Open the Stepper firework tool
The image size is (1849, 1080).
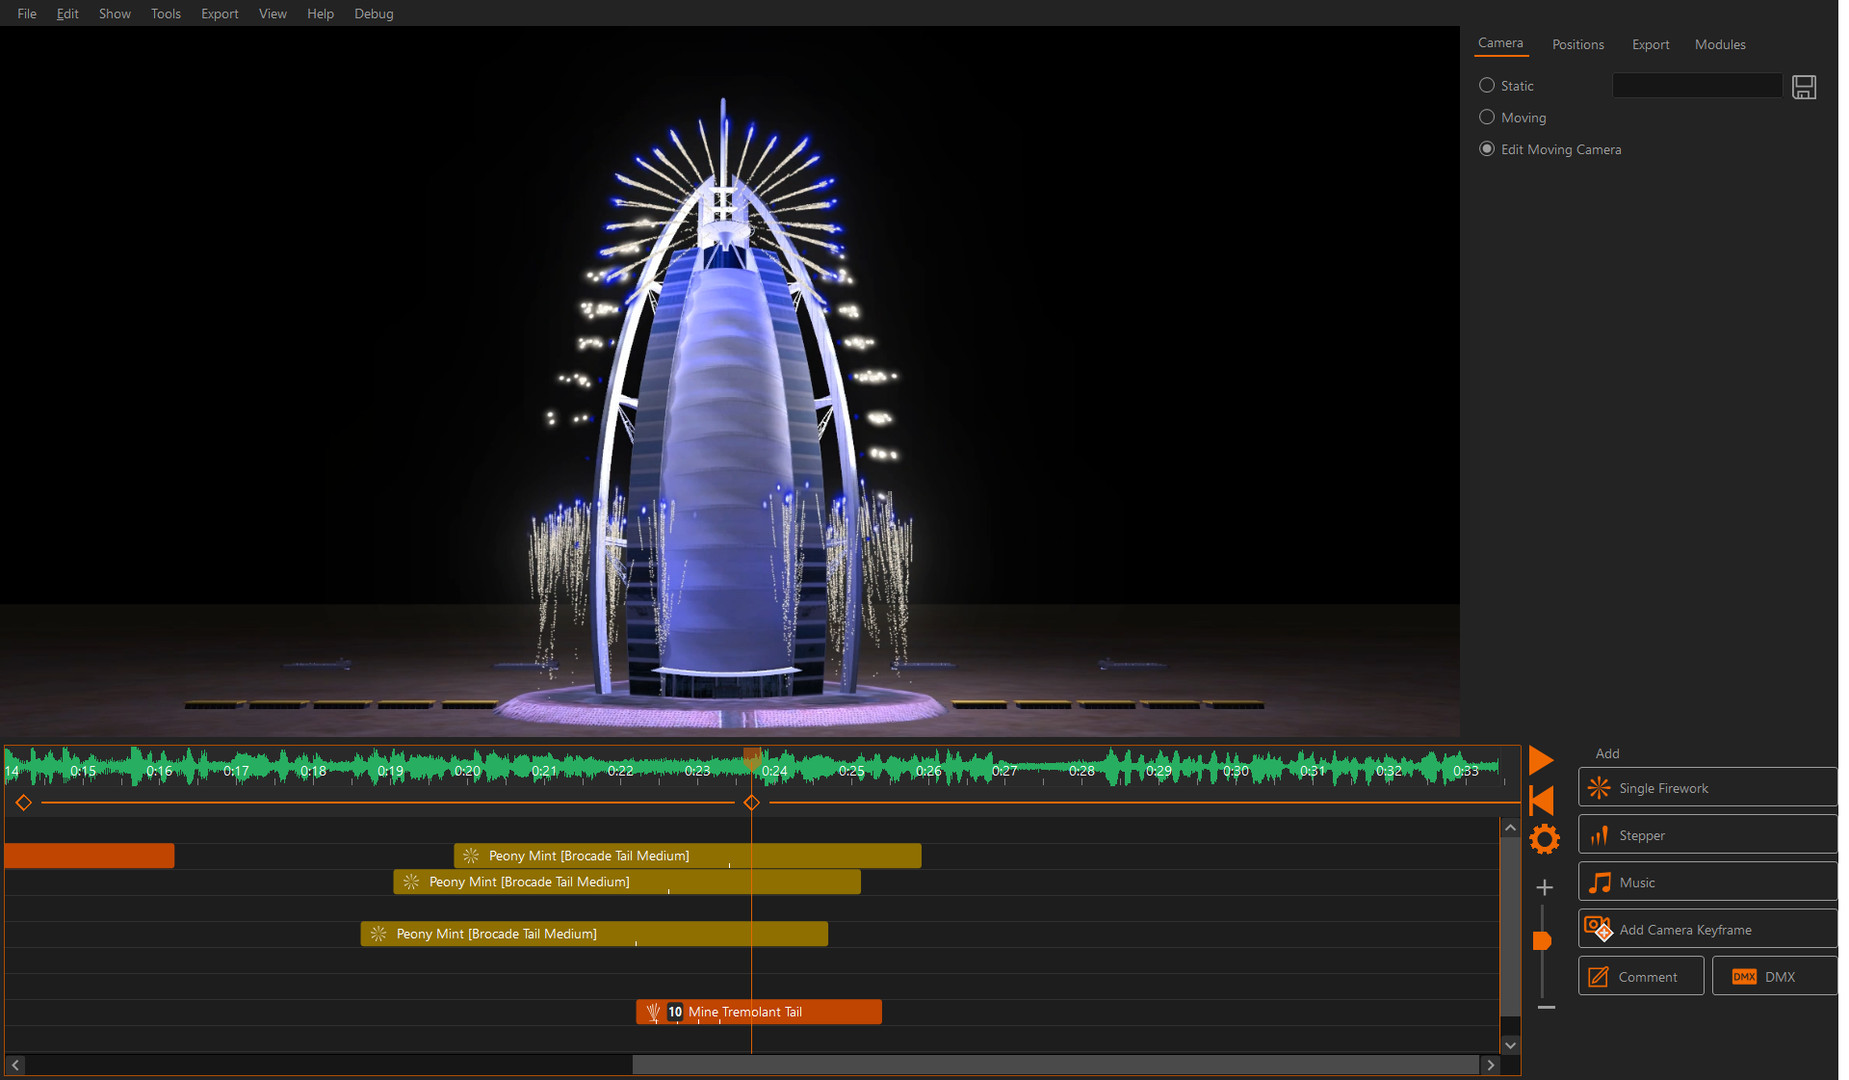click(x=1643, y=835)
